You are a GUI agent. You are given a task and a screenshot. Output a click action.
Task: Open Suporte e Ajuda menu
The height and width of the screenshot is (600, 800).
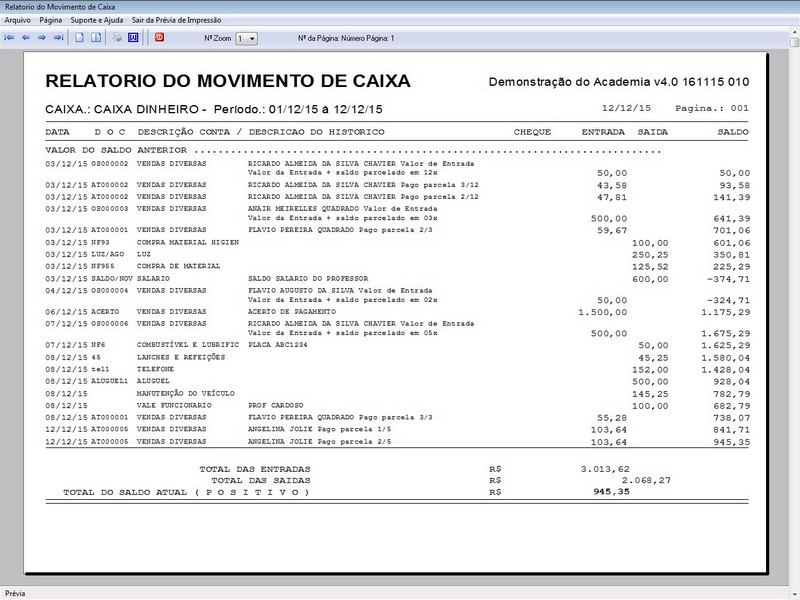coord(97,20)
